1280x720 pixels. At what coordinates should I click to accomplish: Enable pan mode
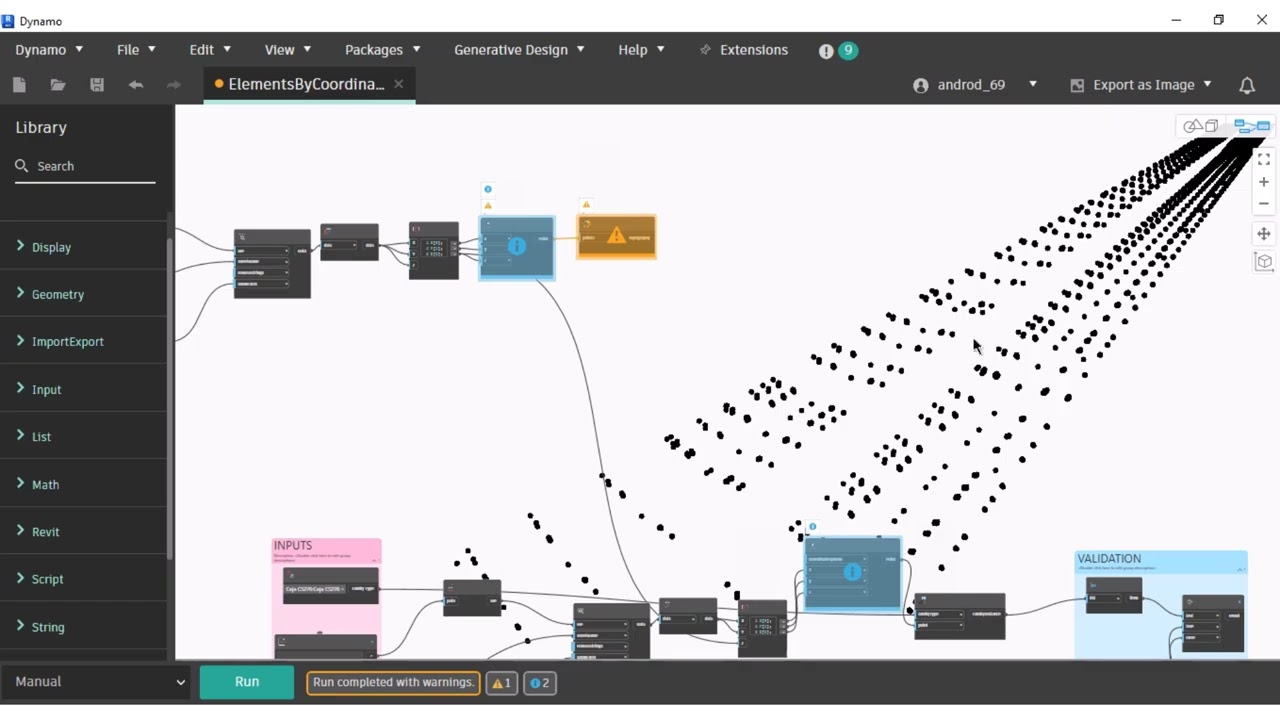[x=1264, y=234]
